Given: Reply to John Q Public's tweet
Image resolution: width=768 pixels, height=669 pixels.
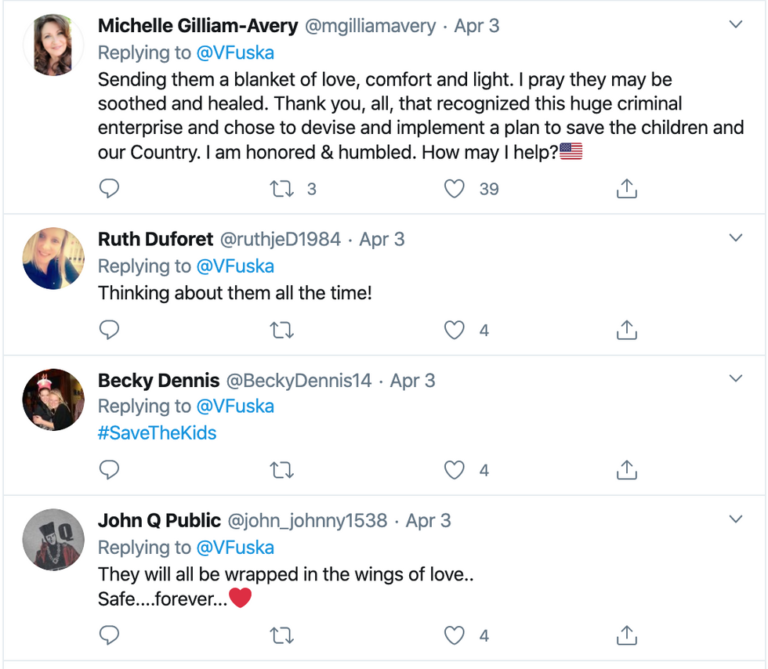Looking at the screenshot, I should tap(109, 635).
